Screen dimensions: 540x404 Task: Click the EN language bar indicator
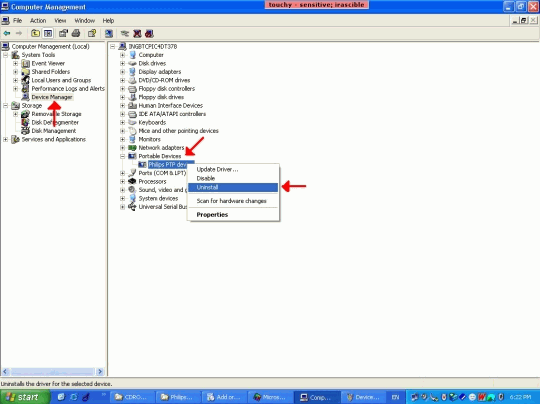[x=395, y=397]
